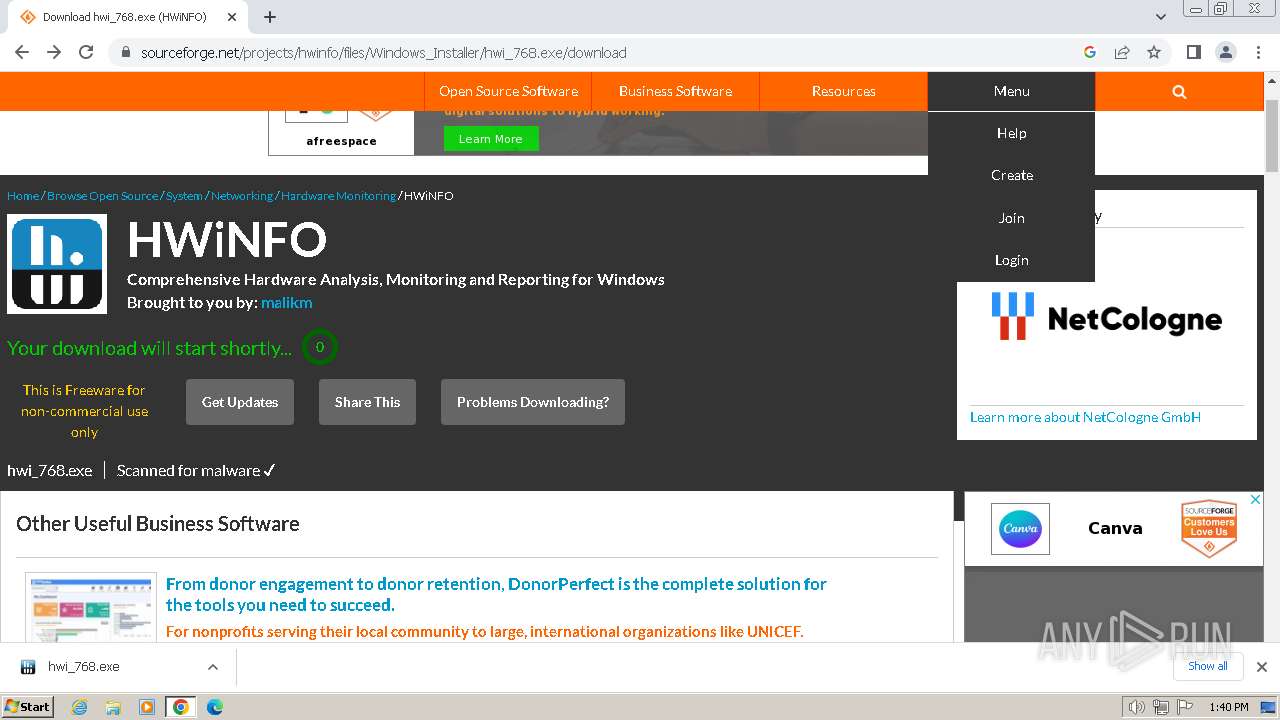This screenshot has height=720, width=1280.
Task: Expand the hwi_768.exe download options chevron
Action: [213, 667]
